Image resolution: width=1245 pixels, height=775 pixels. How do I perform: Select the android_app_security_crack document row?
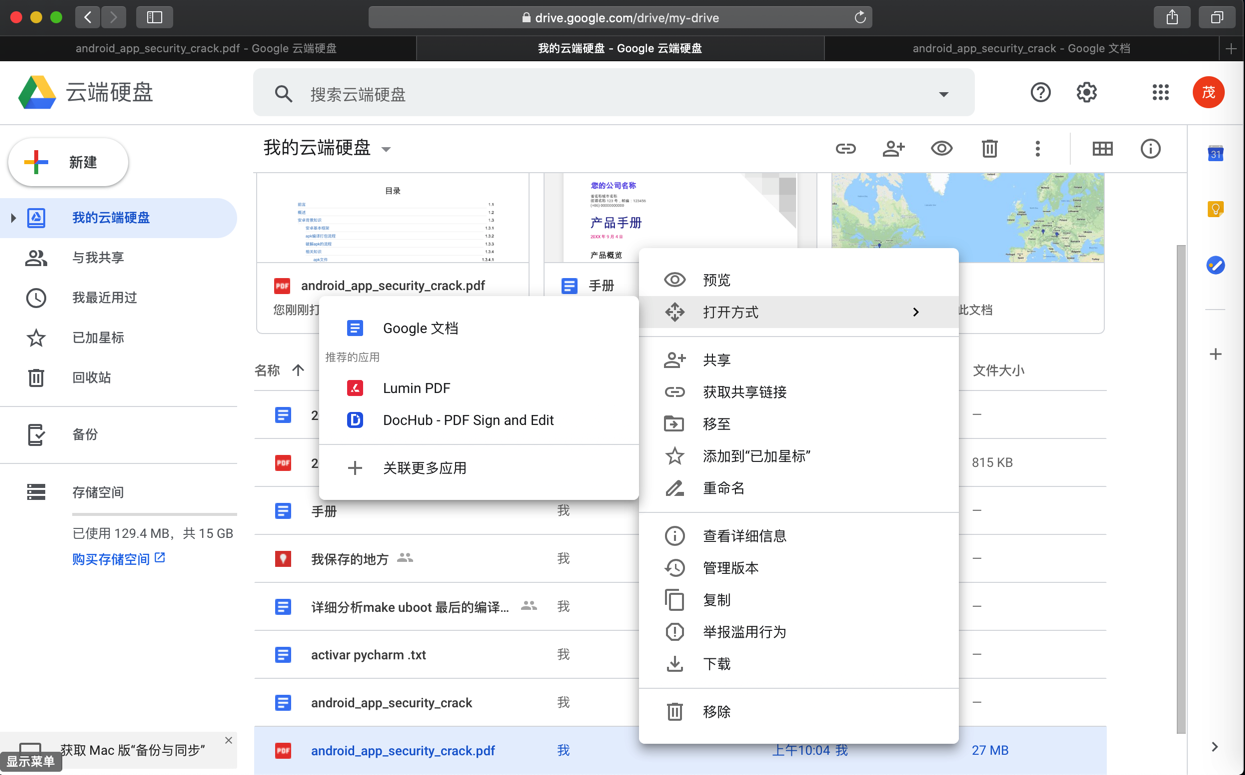point(680,703)
